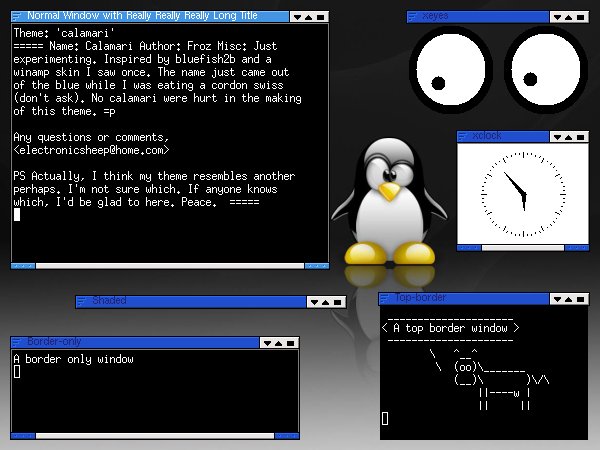The image size is (600, 450).
Task: Click the ASCII cow's '(oo)' face
Action: (465, 367)
